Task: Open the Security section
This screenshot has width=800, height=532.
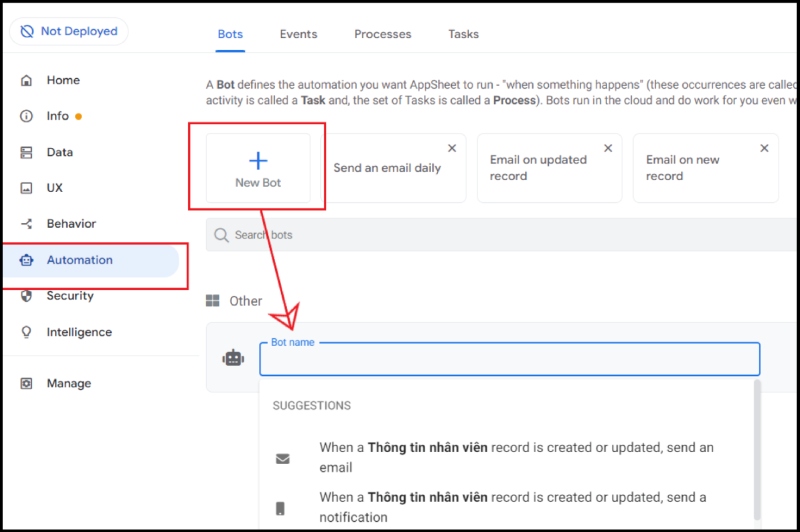Action: 70,296
